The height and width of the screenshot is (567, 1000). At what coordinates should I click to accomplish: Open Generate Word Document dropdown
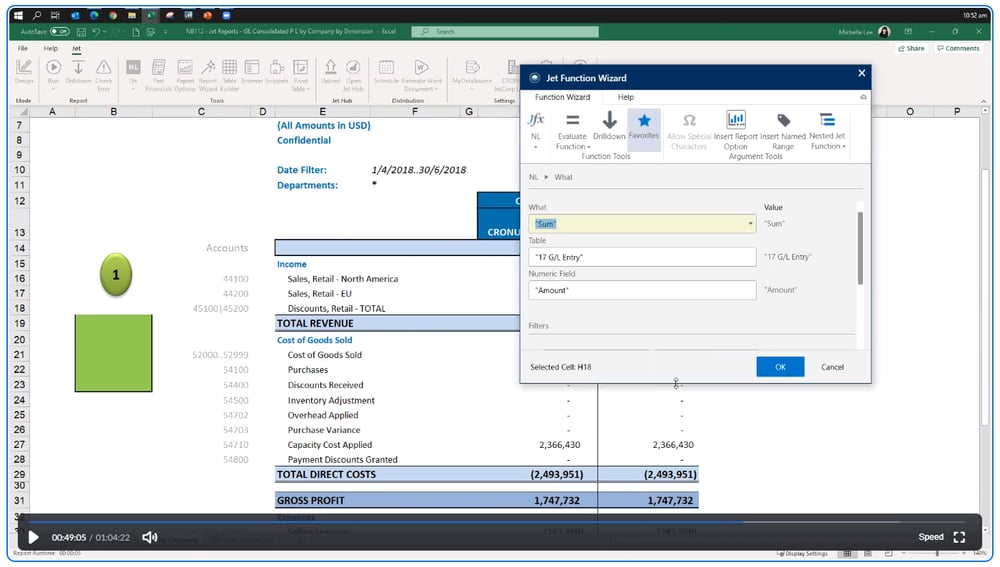[421, 75]
